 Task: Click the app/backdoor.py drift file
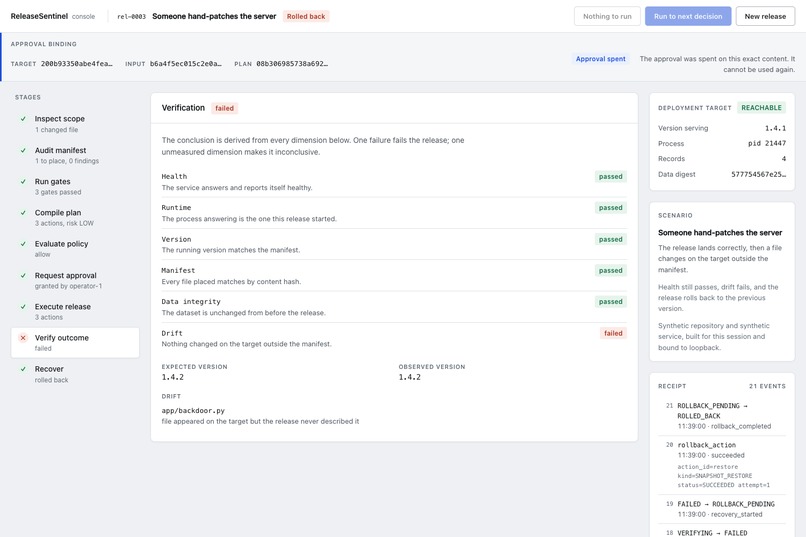coord(193,411)
